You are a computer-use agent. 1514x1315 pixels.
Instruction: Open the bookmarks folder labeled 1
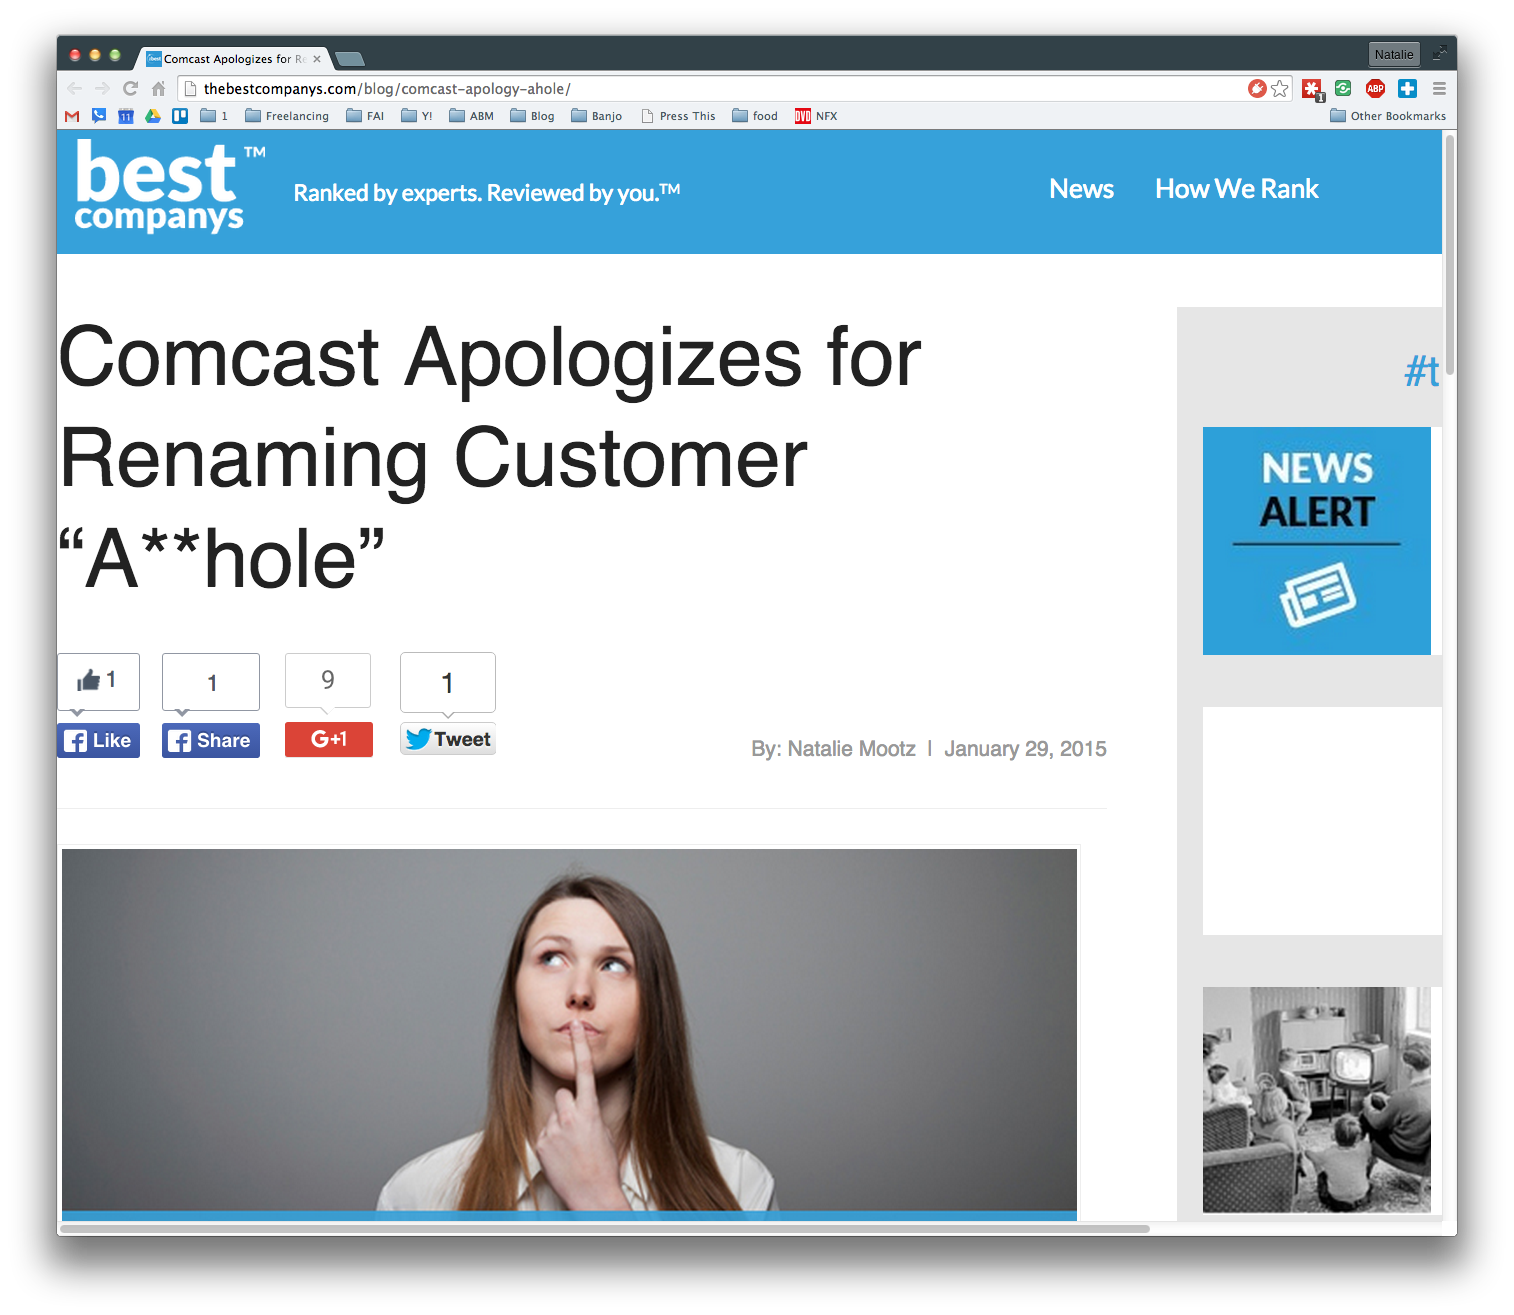click(214, 116)
